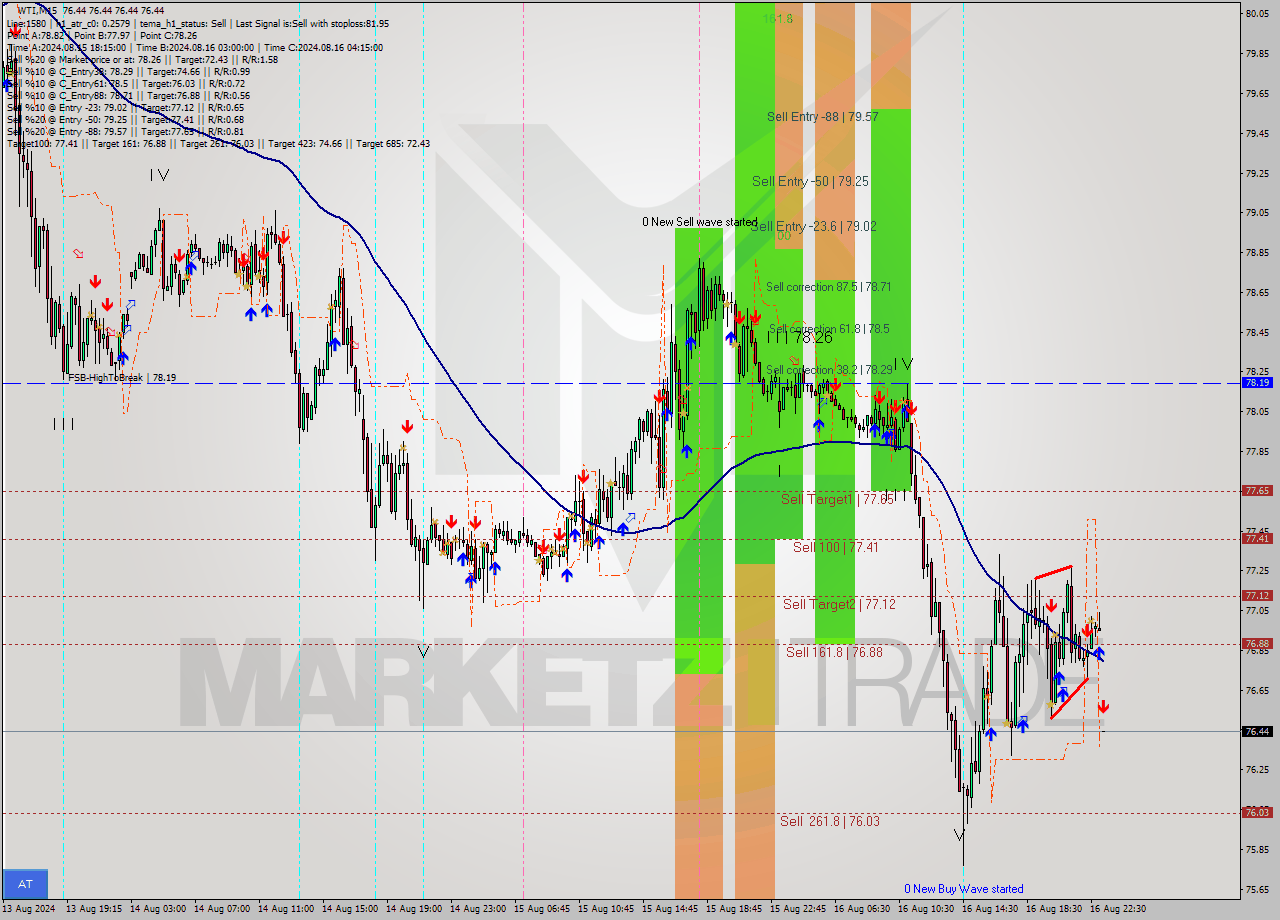Select the 'Sell 261.8 | 76.03' label
This screenshot has width=1280, height=920.
click(830, 822)
